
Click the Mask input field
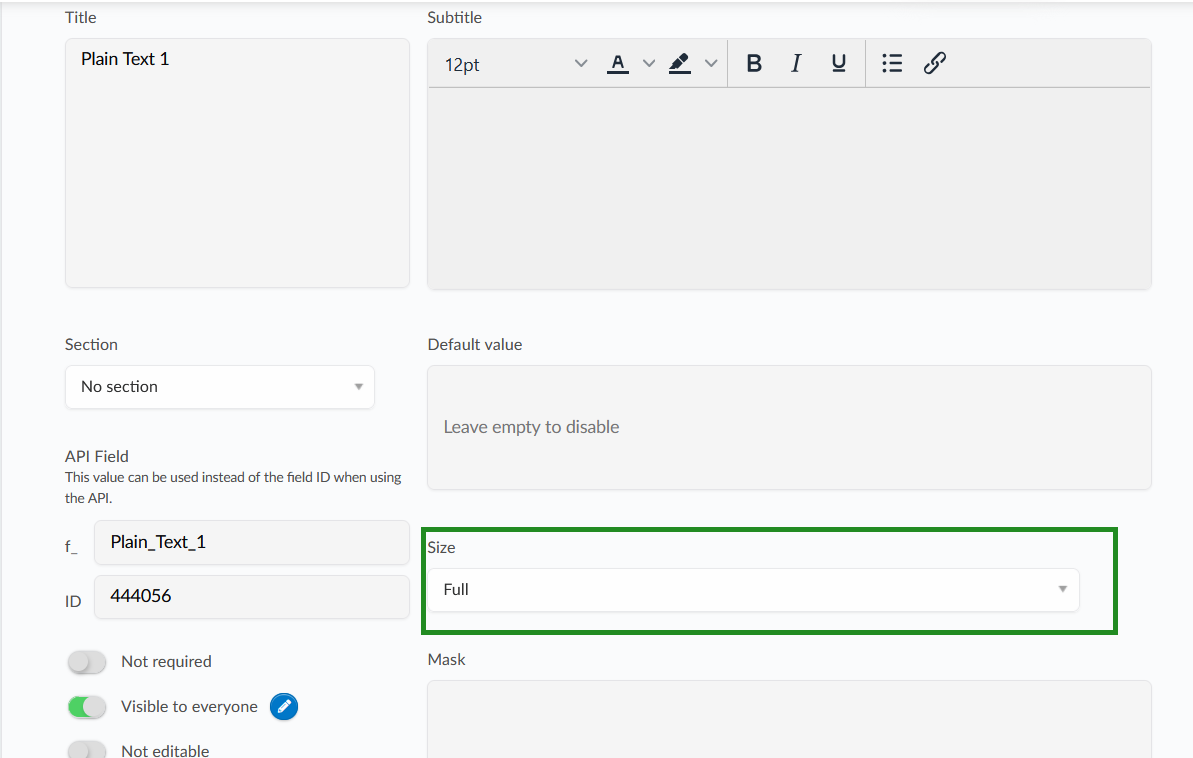(789, 719)
